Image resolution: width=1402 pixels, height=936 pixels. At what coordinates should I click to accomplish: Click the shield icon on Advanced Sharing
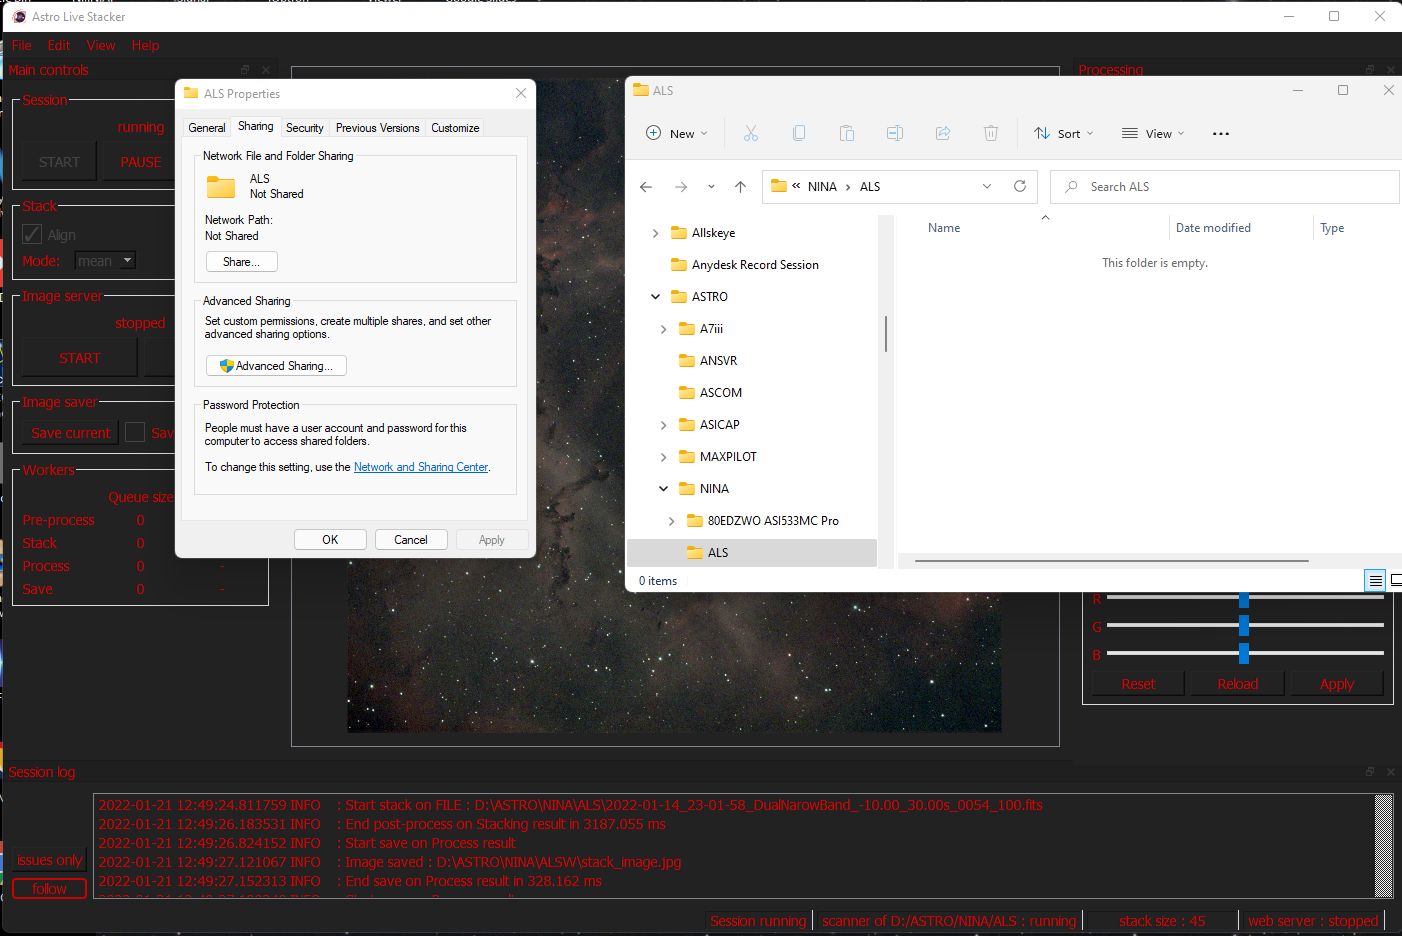click(226, 366)
